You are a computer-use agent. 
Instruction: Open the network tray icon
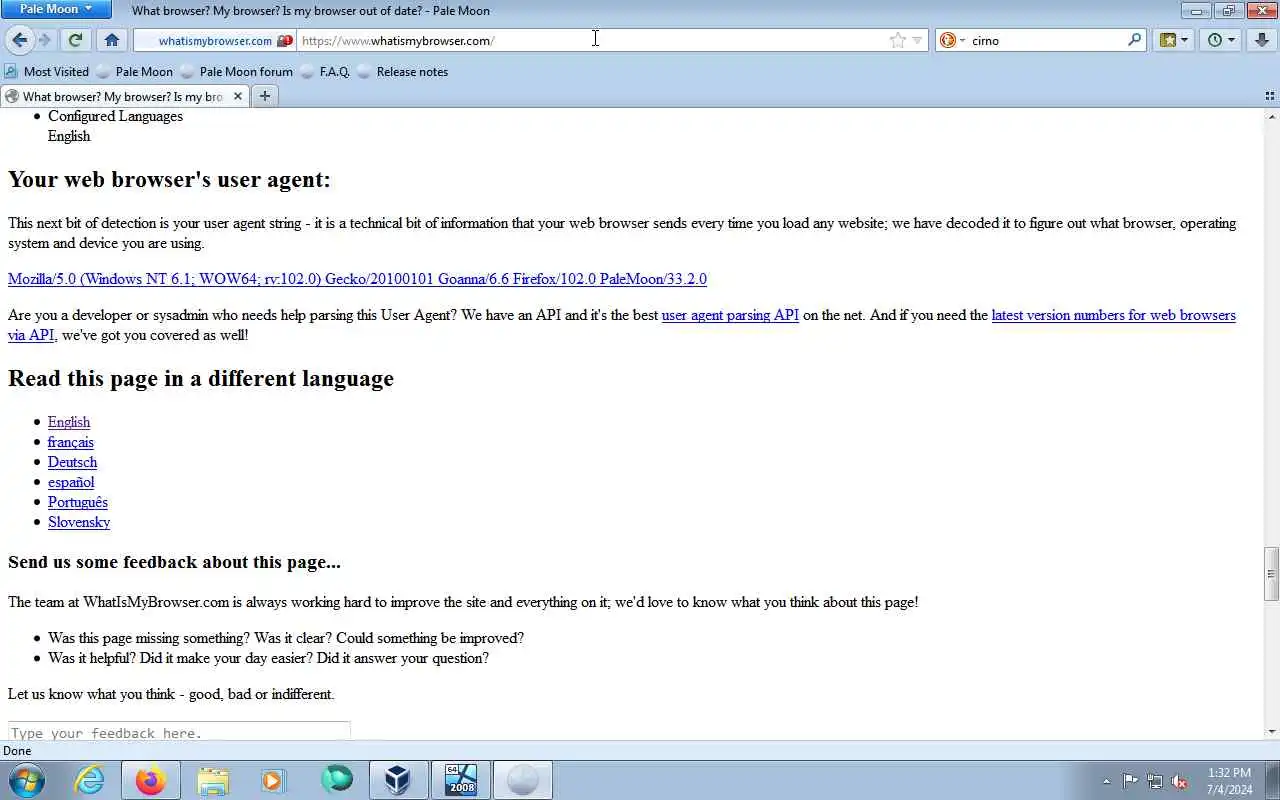point(1155,781)
